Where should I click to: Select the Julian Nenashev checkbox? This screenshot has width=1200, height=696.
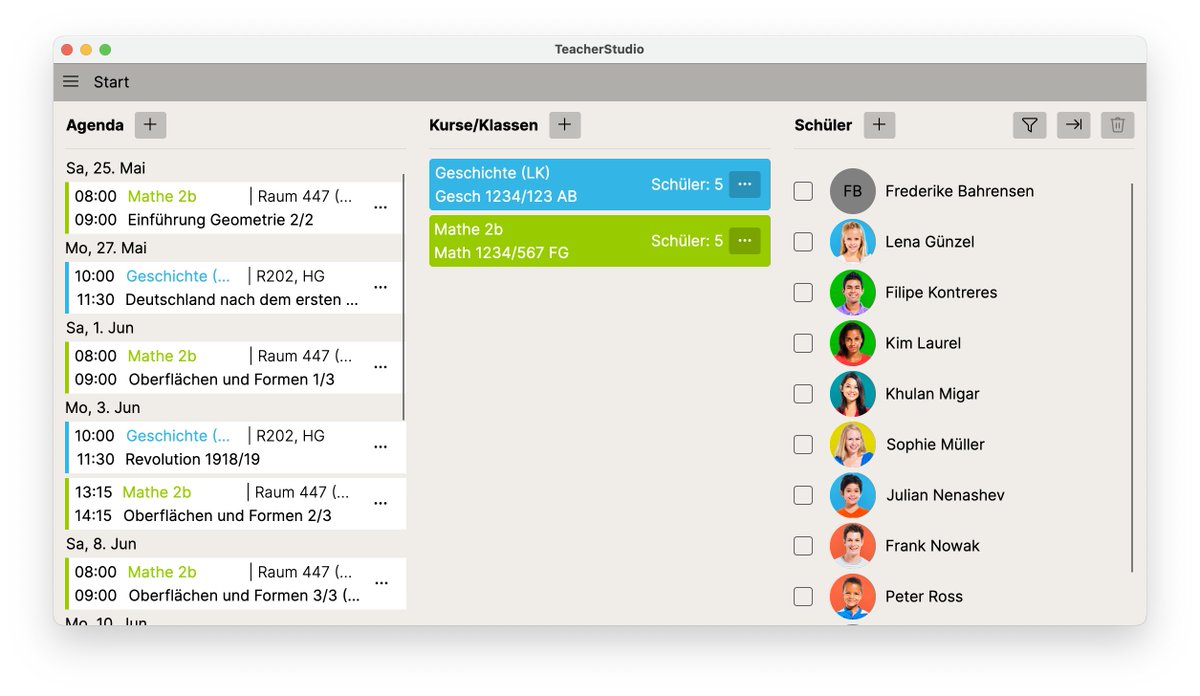803,495
